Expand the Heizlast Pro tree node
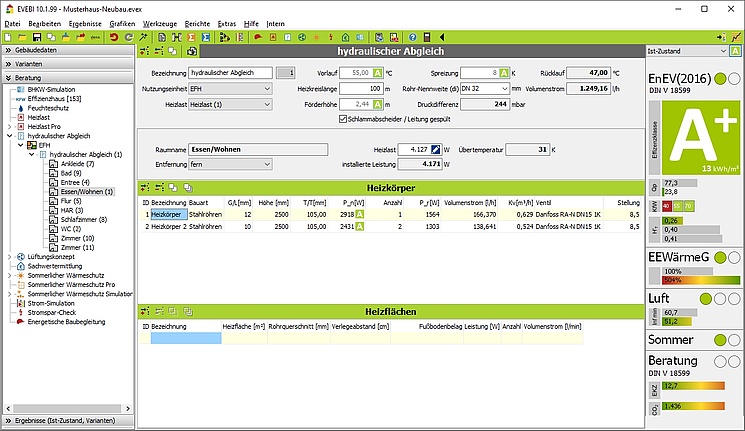The height and width of the screenshot is (431, 745). tap(10, 126)
